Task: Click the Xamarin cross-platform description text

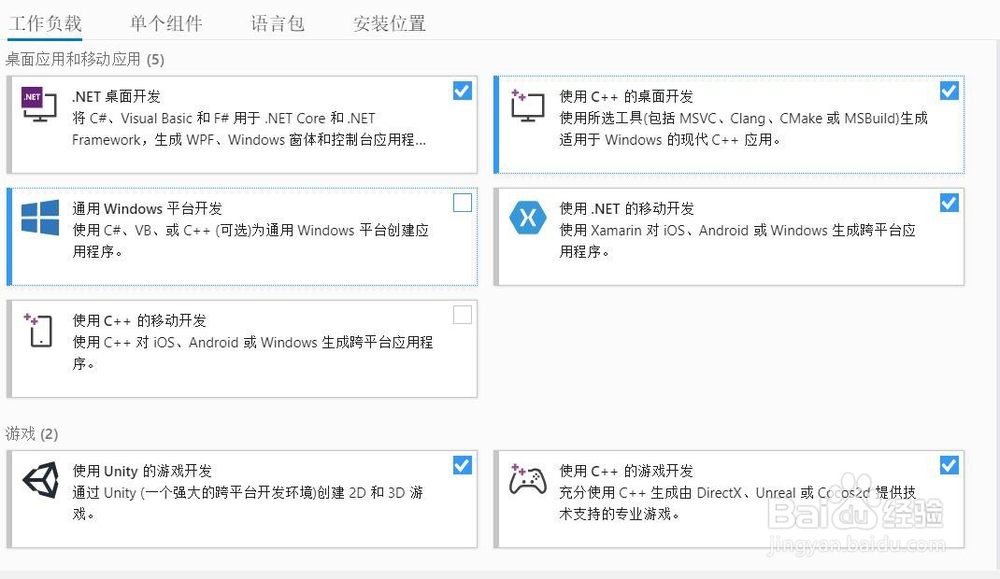Action: tap(737, 241)
